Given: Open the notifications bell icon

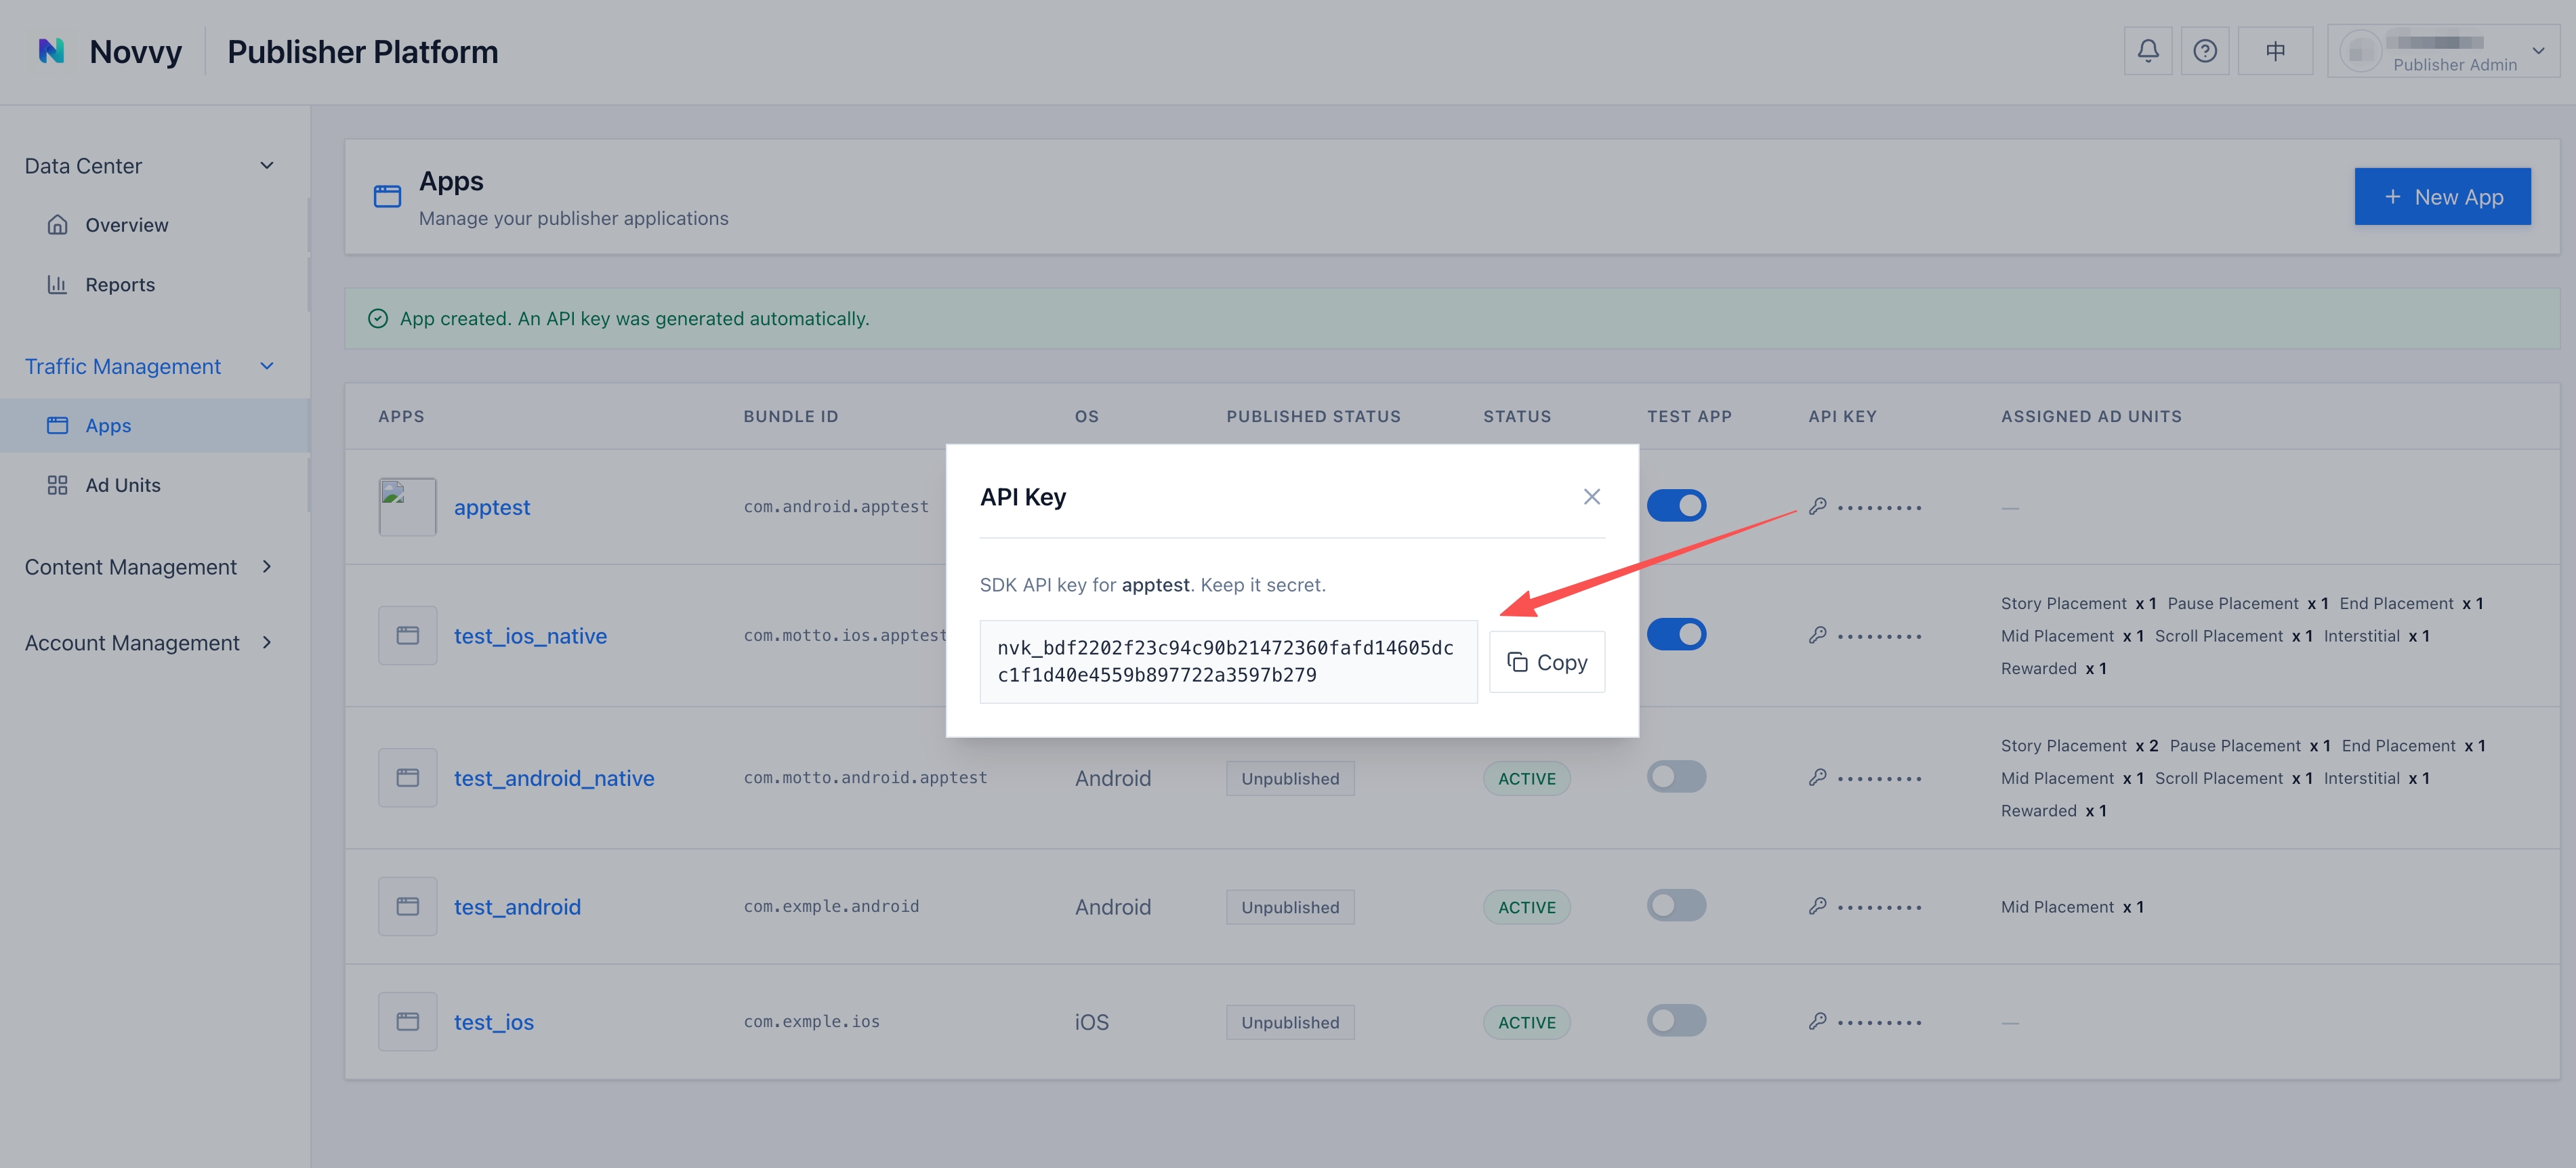Looking at the screenshot, I should [2147, 51].
